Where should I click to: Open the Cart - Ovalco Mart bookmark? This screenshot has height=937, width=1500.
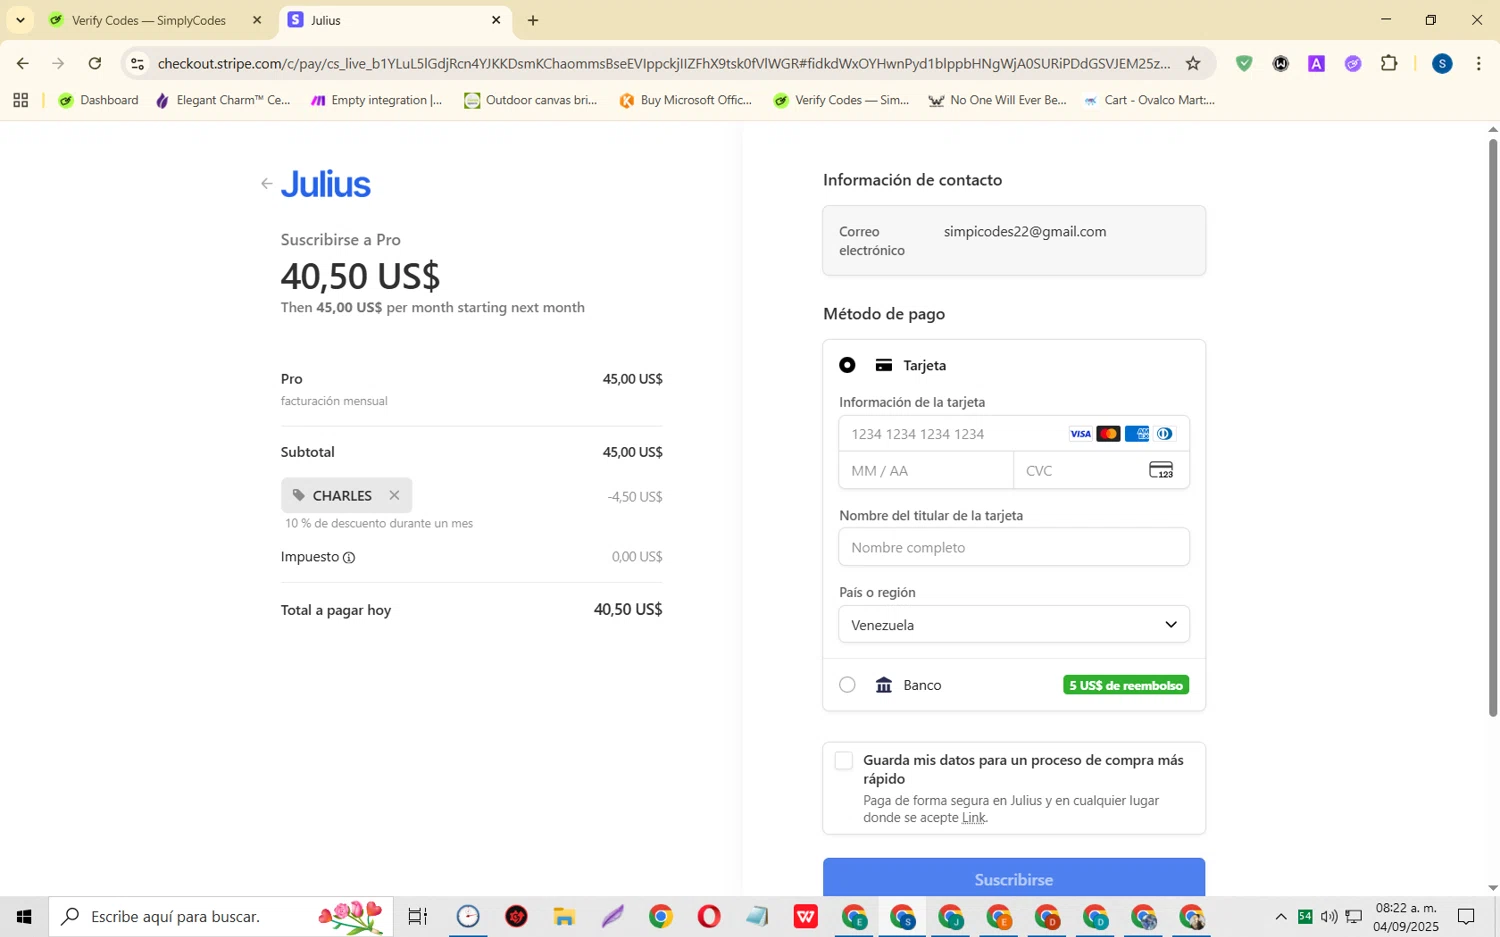point(1150,100)
